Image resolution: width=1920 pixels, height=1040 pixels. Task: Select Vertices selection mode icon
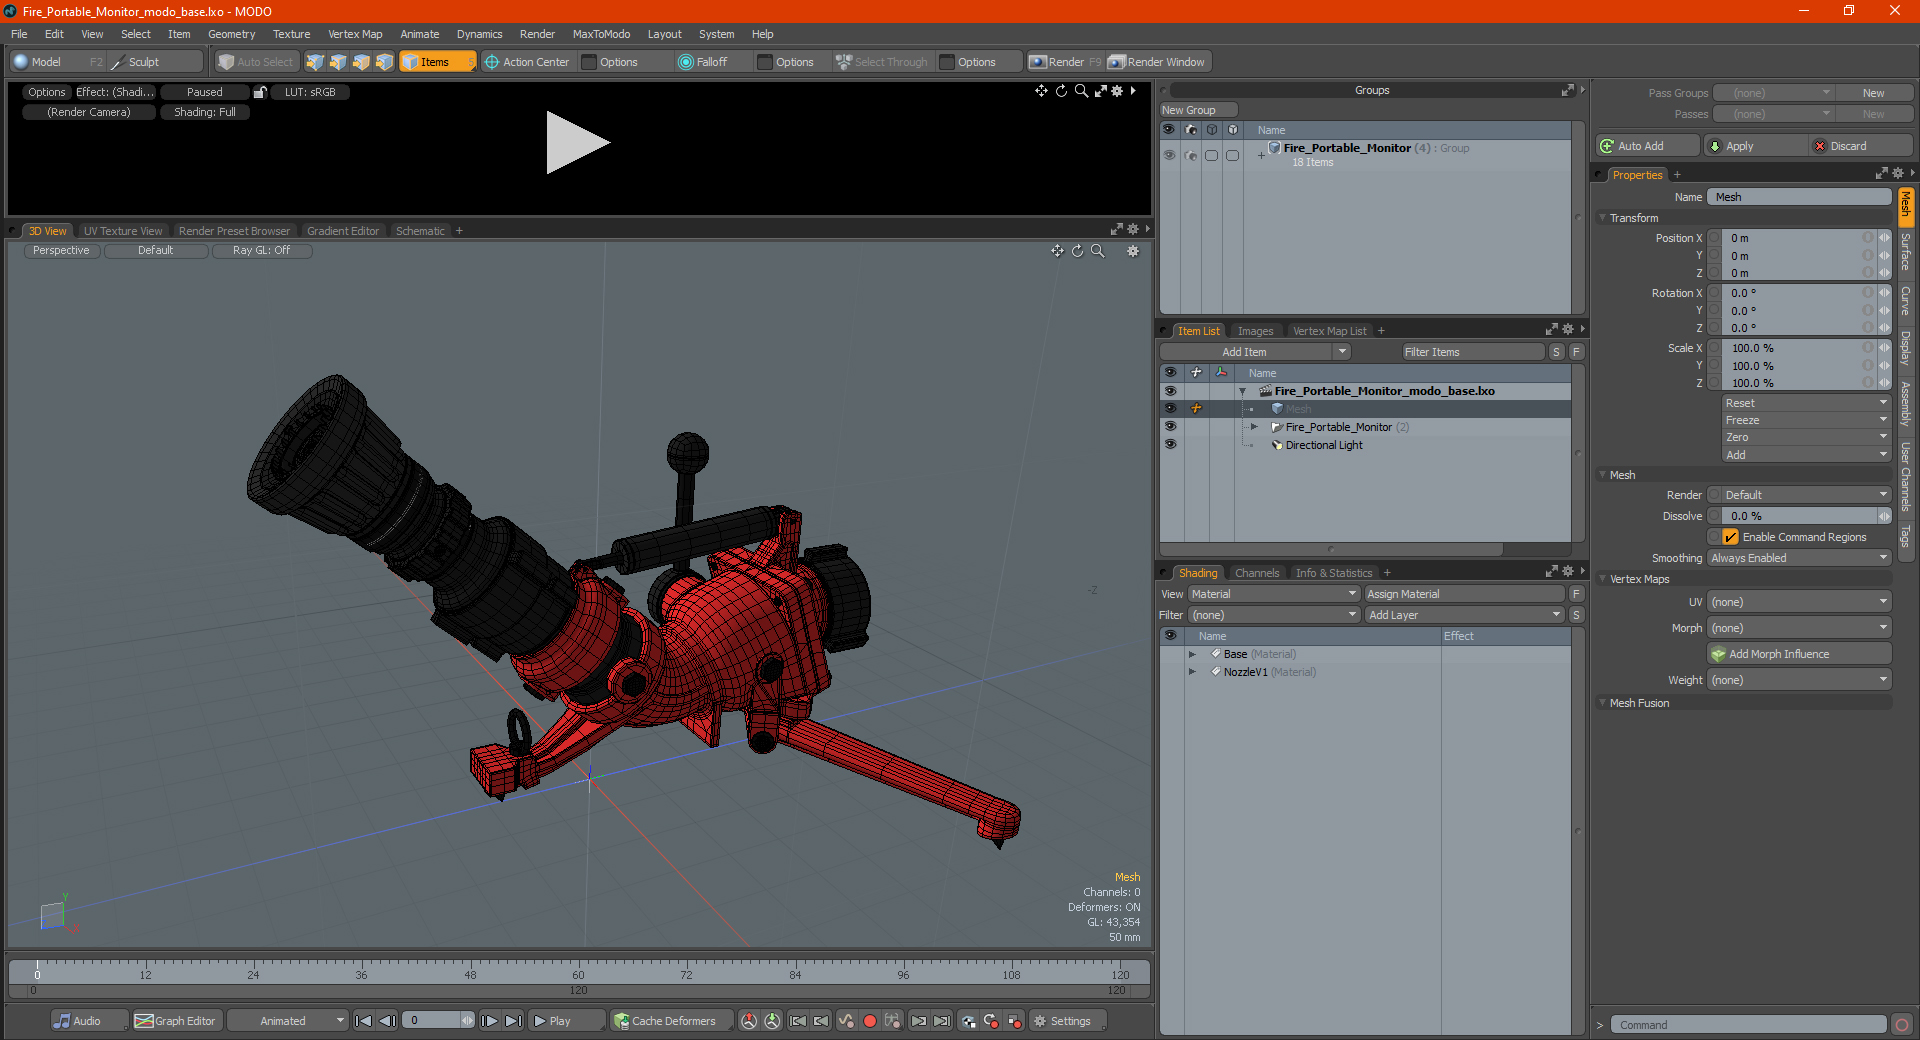[x=315, y=62]
